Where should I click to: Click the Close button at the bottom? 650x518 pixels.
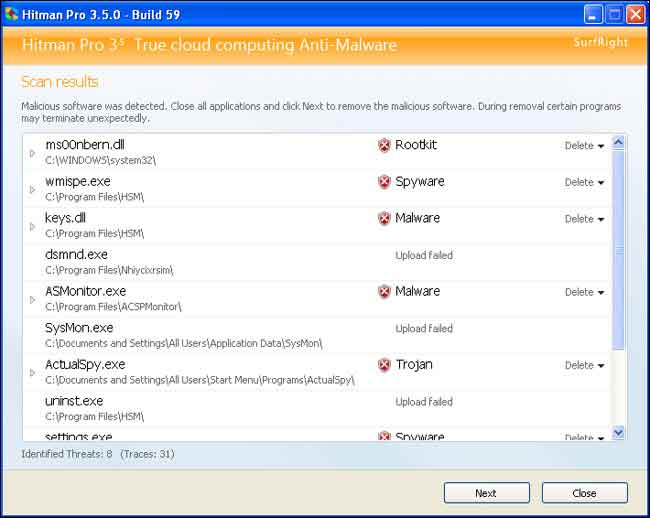[585, 493]
